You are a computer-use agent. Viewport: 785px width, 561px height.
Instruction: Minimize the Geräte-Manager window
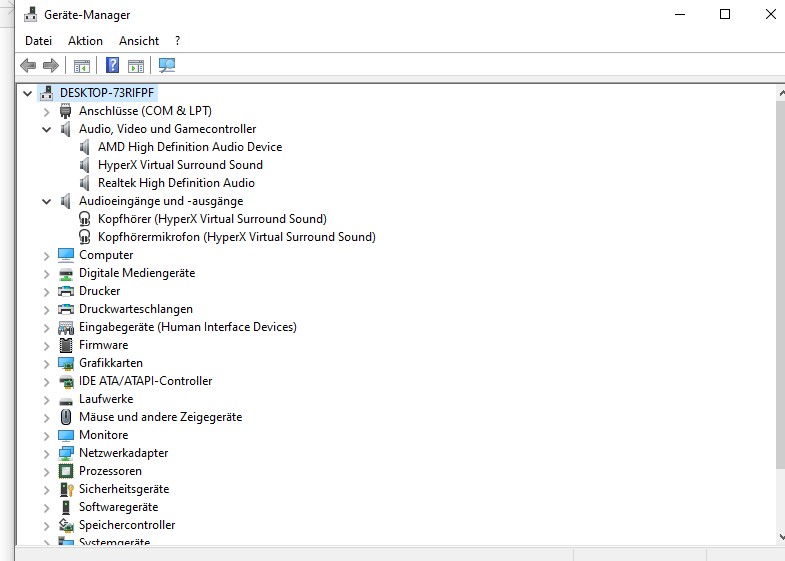tap(680, 14)
